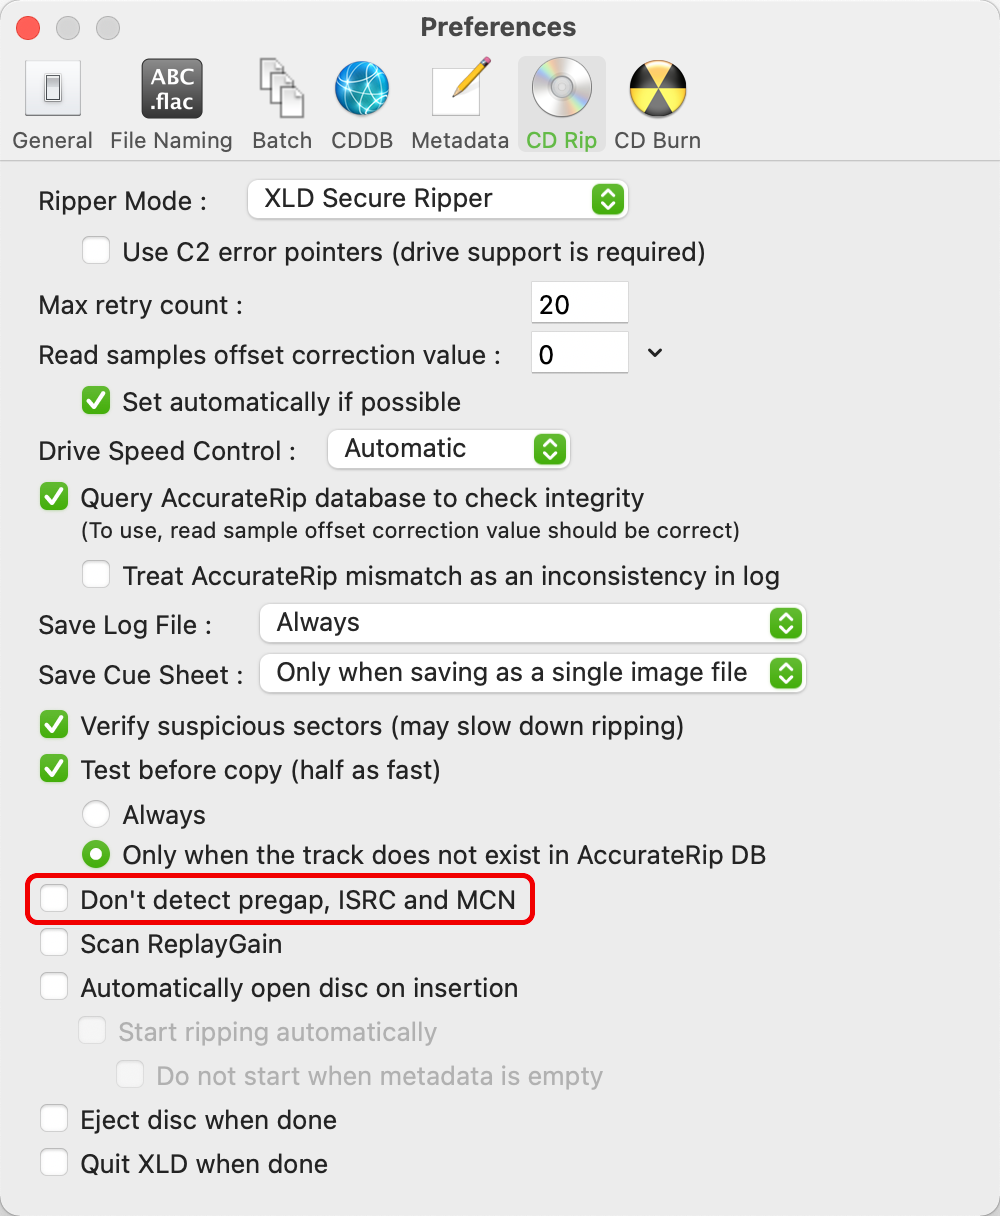
Task: Open the Metadata notepad icon
Action: 461,89
